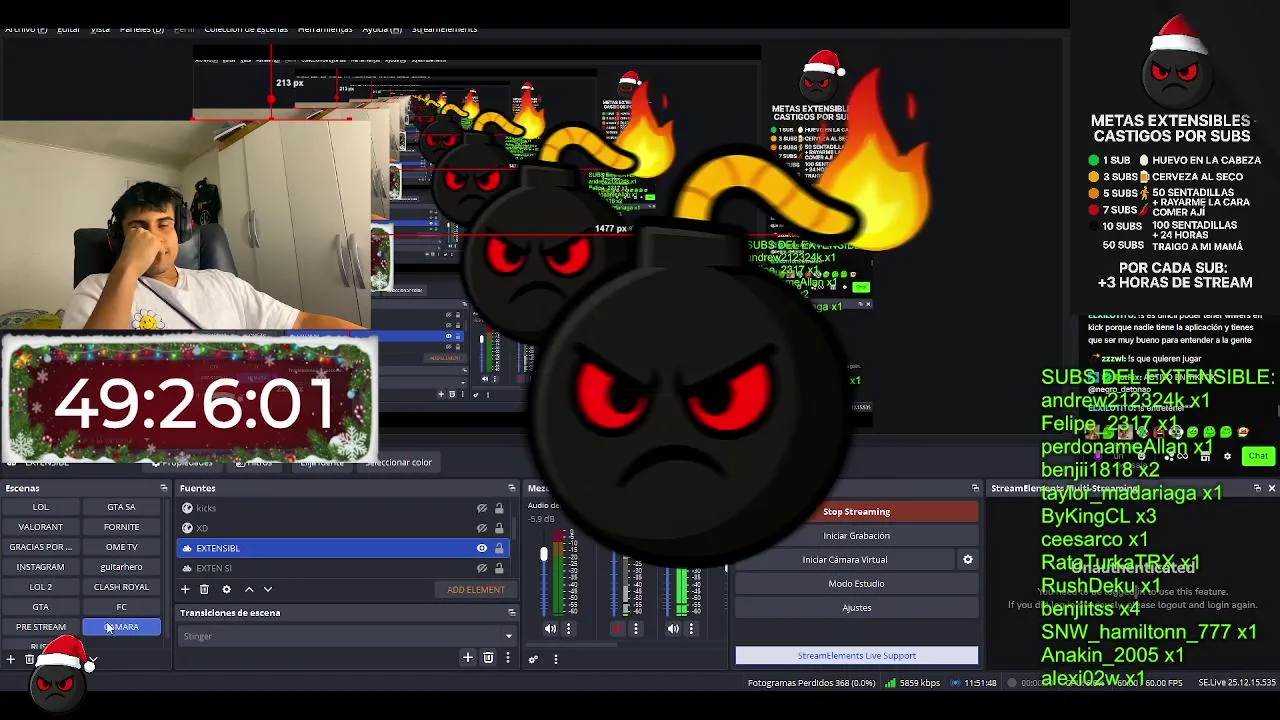Image resolution: width=1280 pixels, height=720 pixels.
Task: Open audio mixer three-dot menu
Action: [x=555, y=658]
